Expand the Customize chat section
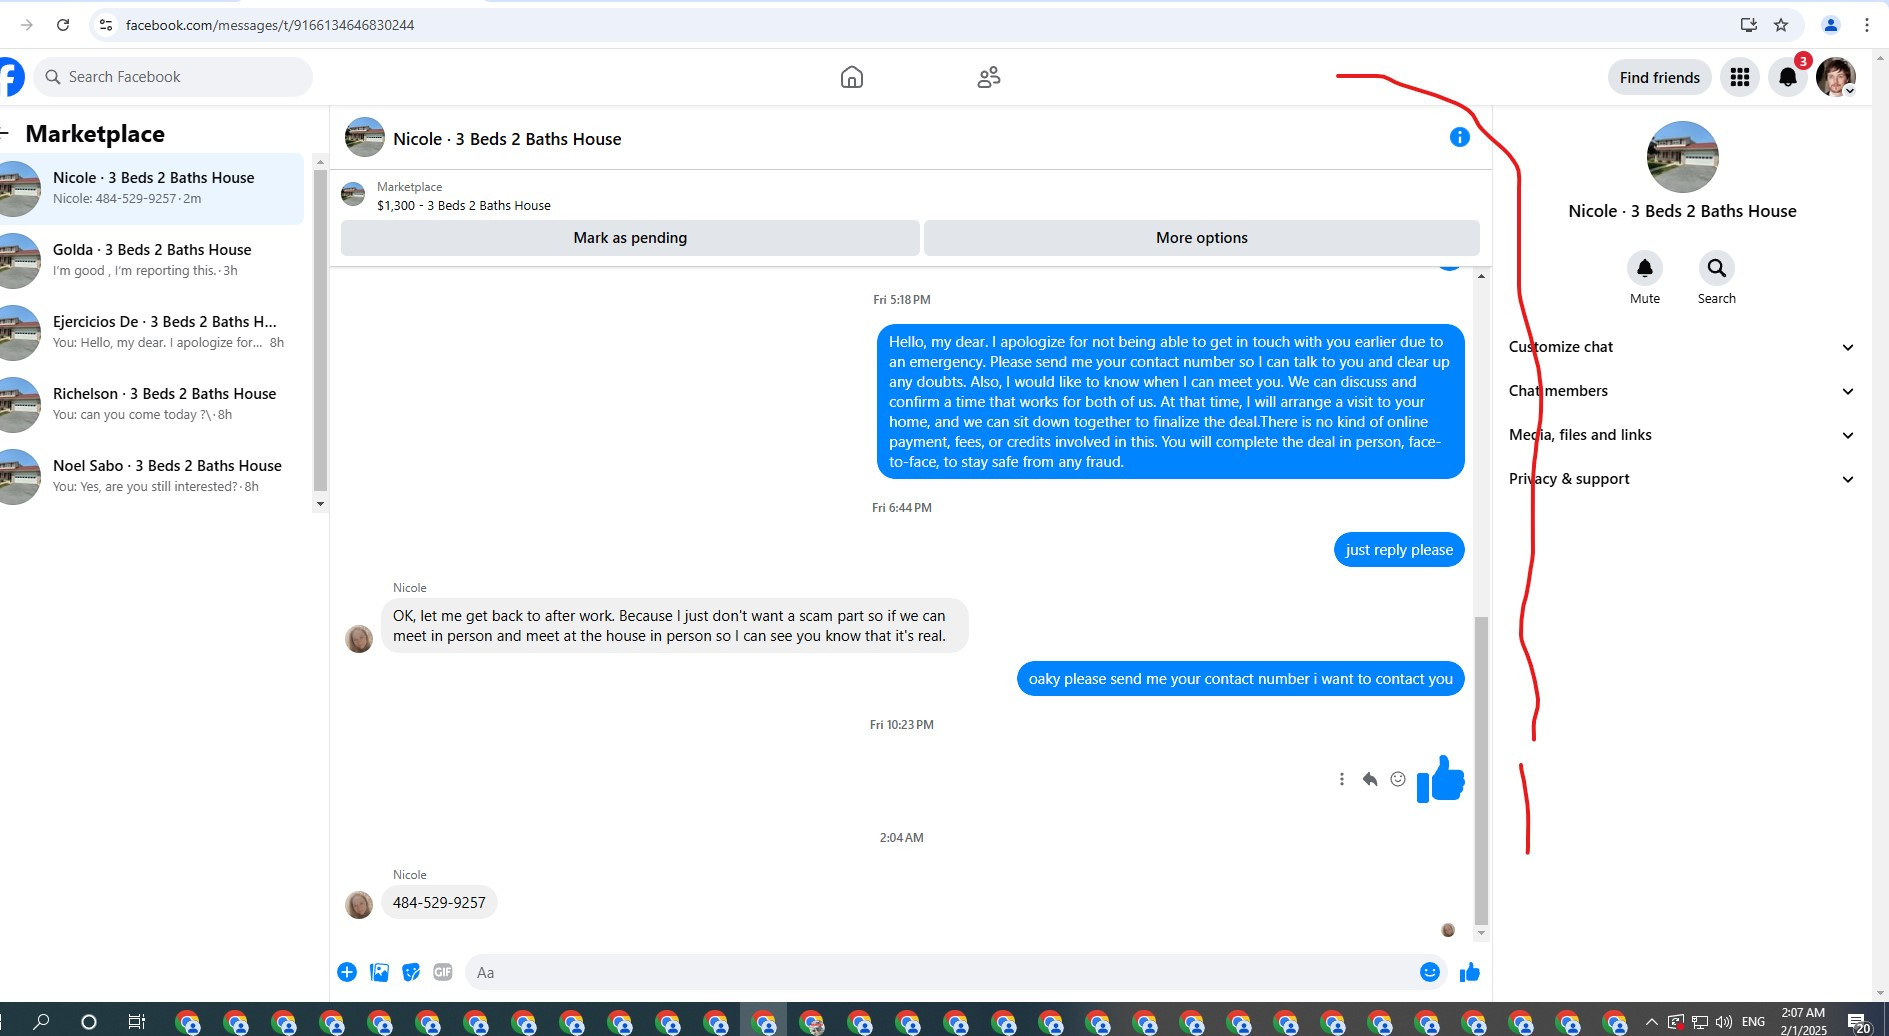Image resolution: width=1889 pixels, height=1036 pixels. tap(1682, 347)
